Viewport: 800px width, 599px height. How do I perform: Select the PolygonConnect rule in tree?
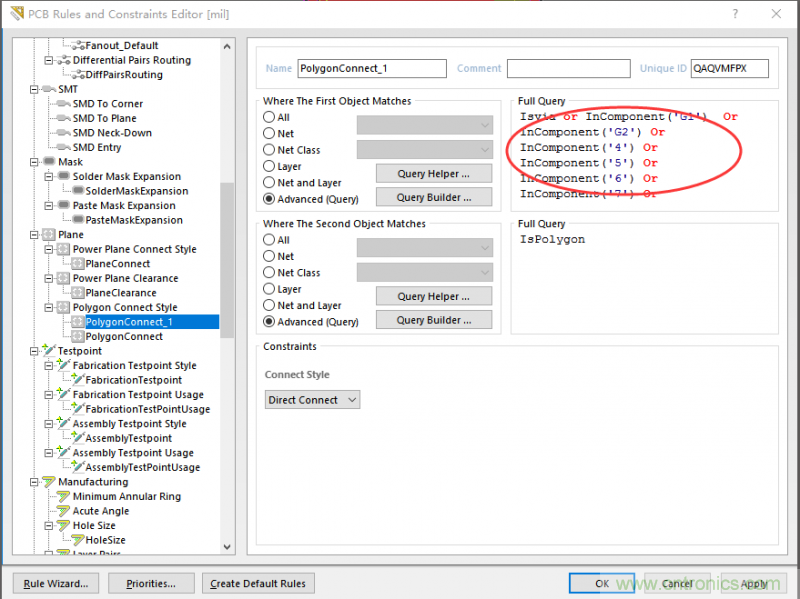(x=124, y=337)
